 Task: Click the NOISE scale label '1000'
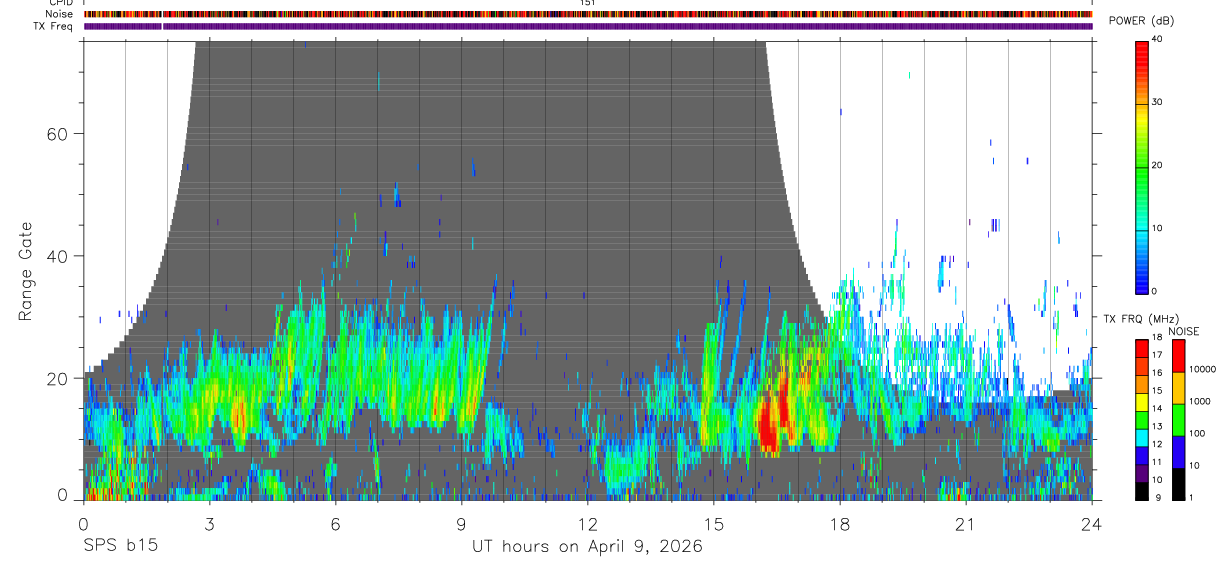(x=1199, y=402)
